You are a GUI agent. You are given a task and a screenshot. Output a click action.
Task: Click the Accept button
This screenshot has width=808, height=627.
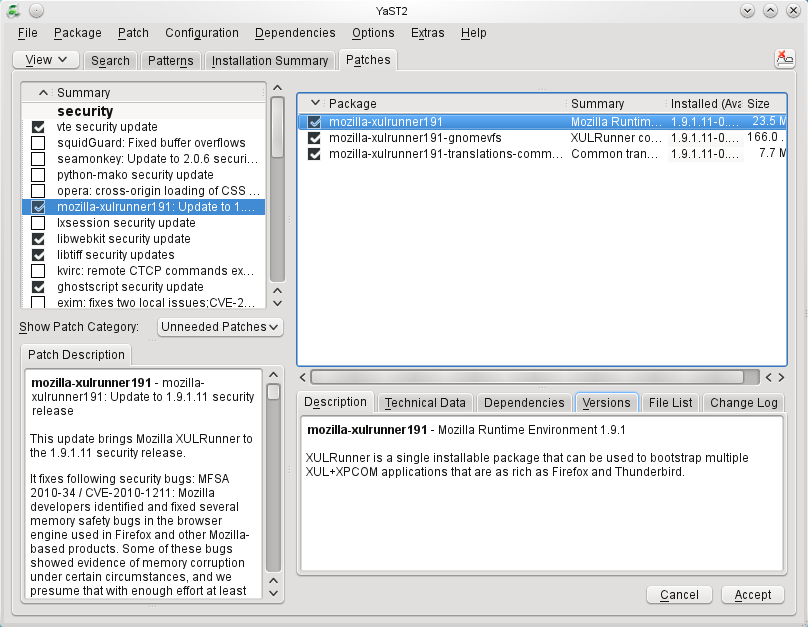click(753, 595)
